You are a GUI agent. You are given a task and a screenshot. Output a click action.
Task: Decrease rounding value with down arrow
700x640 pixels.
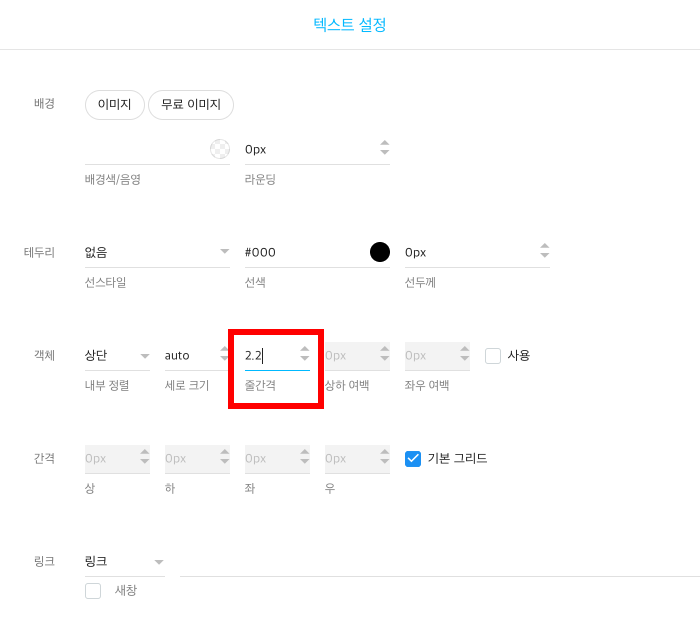tap(384, 152)
